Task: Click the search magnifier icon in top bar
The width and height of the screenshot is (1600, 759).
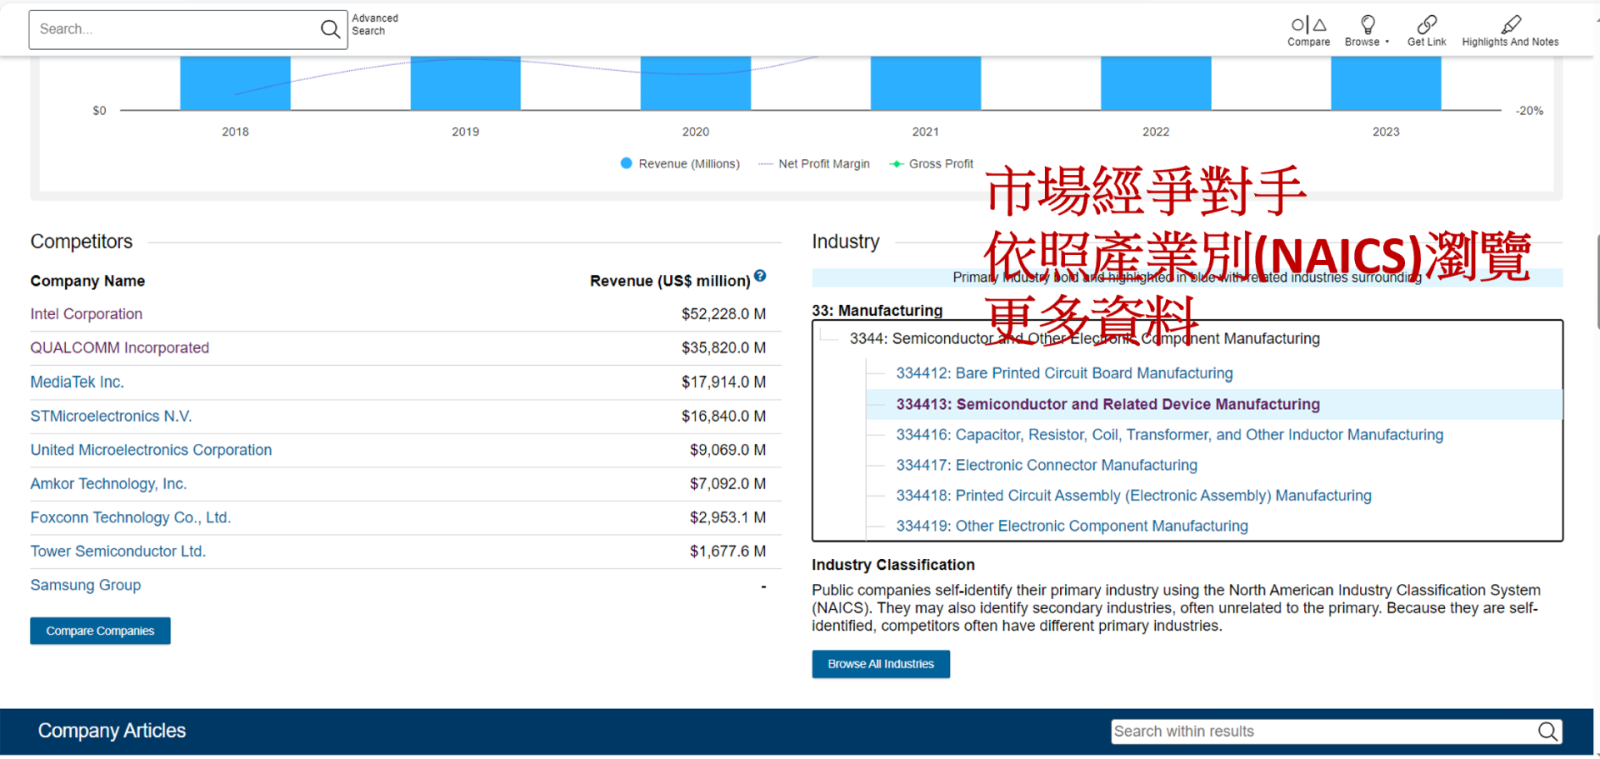Action: (x=330, y=29)
